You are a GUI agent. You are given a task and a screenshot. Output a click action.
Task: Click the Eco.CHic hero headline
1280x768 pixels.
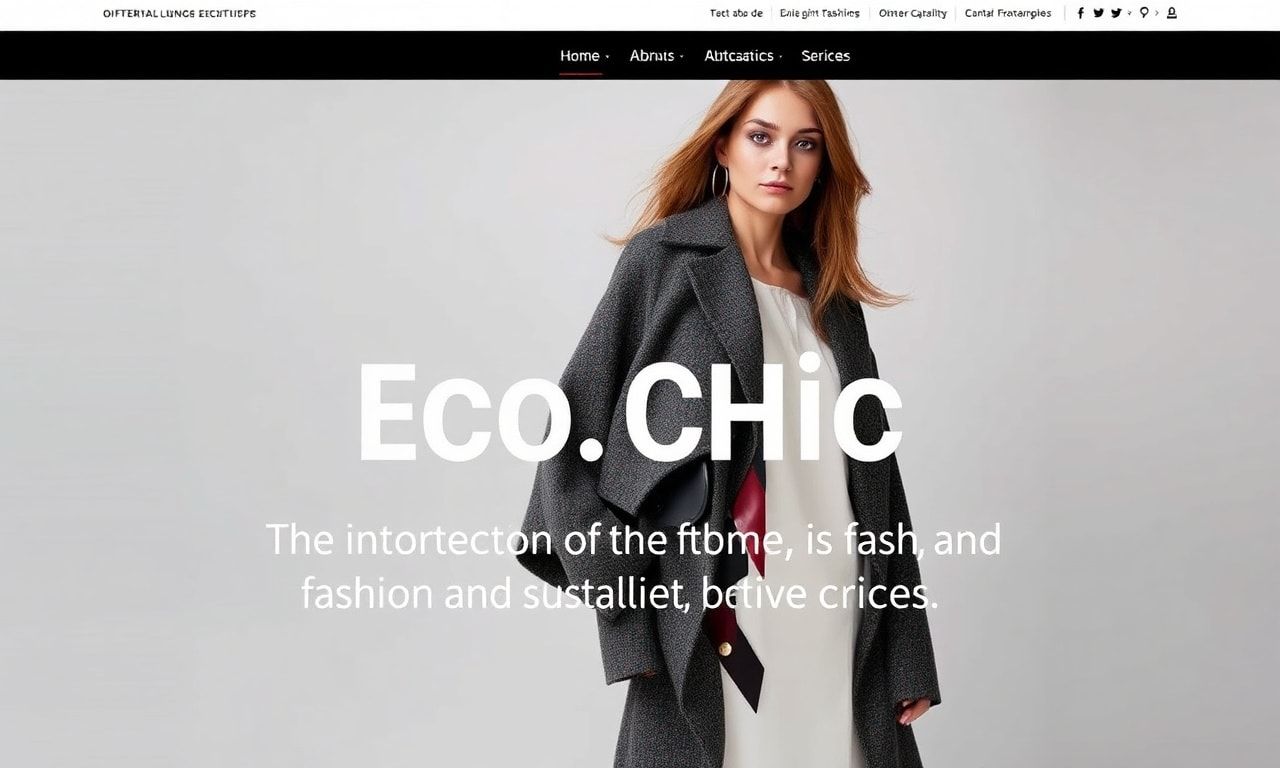click(x=630, y=412)
